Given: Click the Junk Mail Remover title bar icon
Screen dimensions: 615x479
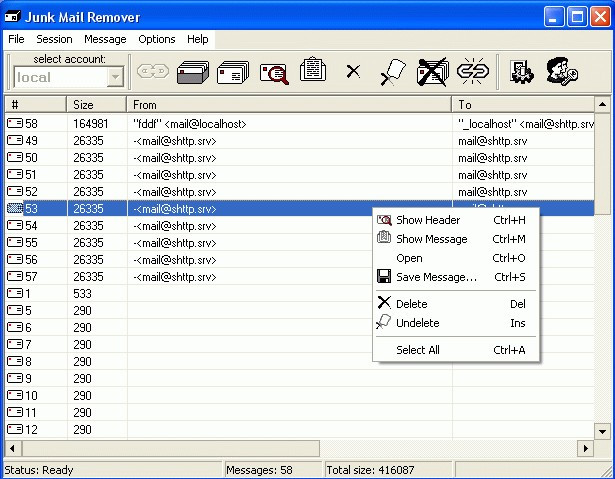Looking at the screenshot, I should 13,17.
